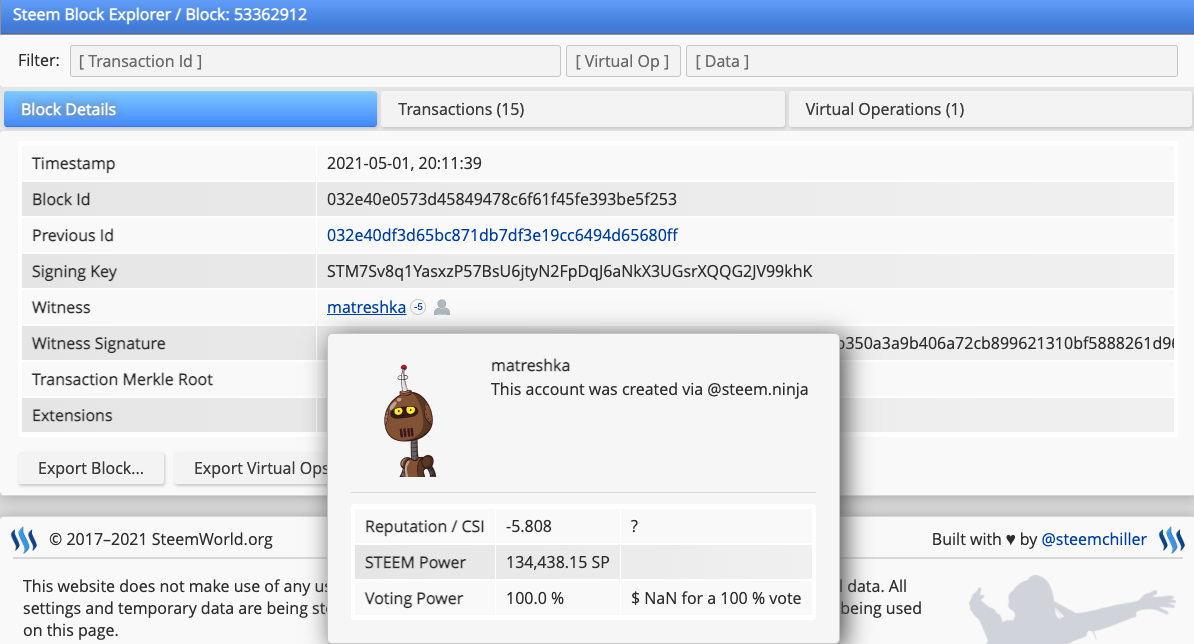
Task: Click the Reputation / CSI label
Action: click(x=425, y=527)
